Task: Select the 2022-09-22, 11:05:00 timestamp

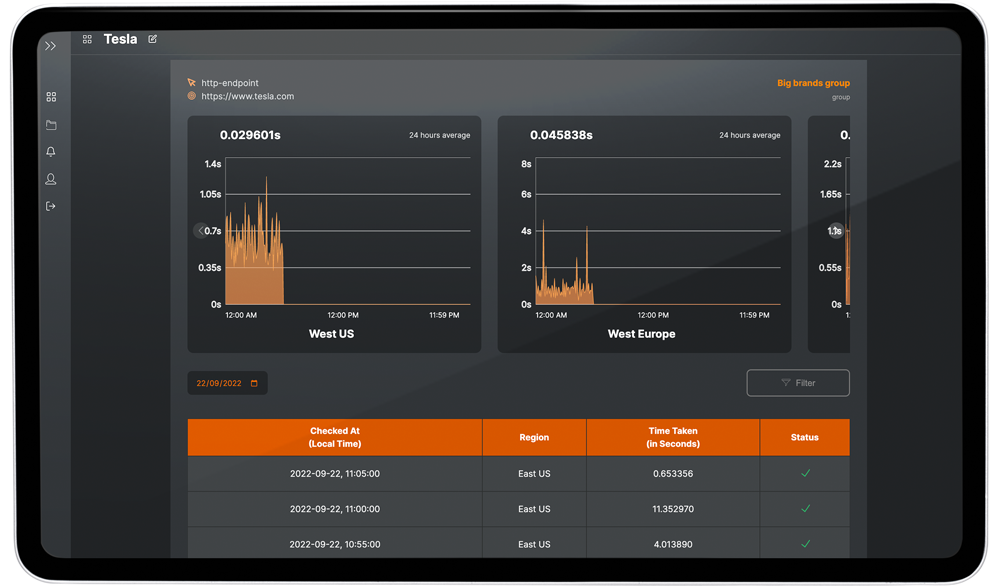Action: click(335, 474)
